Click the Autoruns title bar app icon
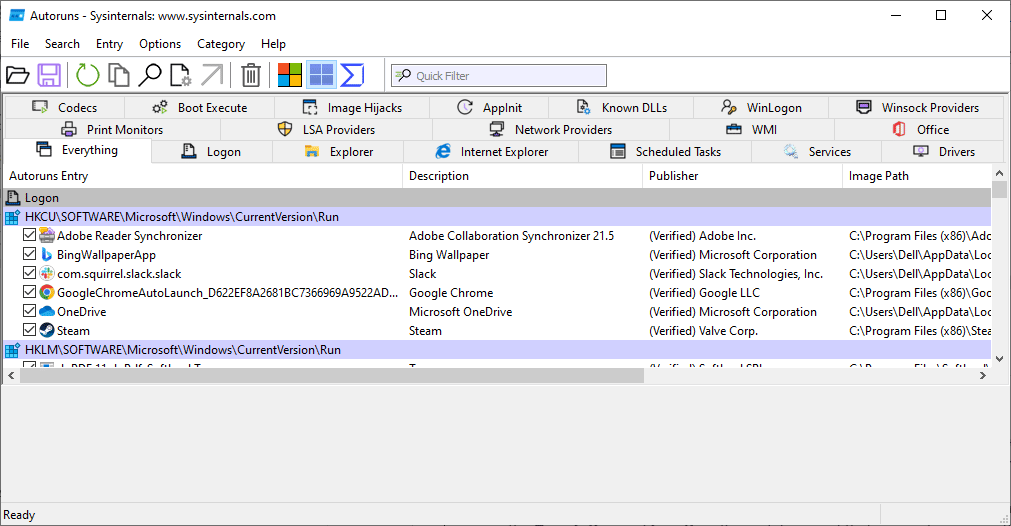The height and width of the screenshot is (526, 1011). 17,15
